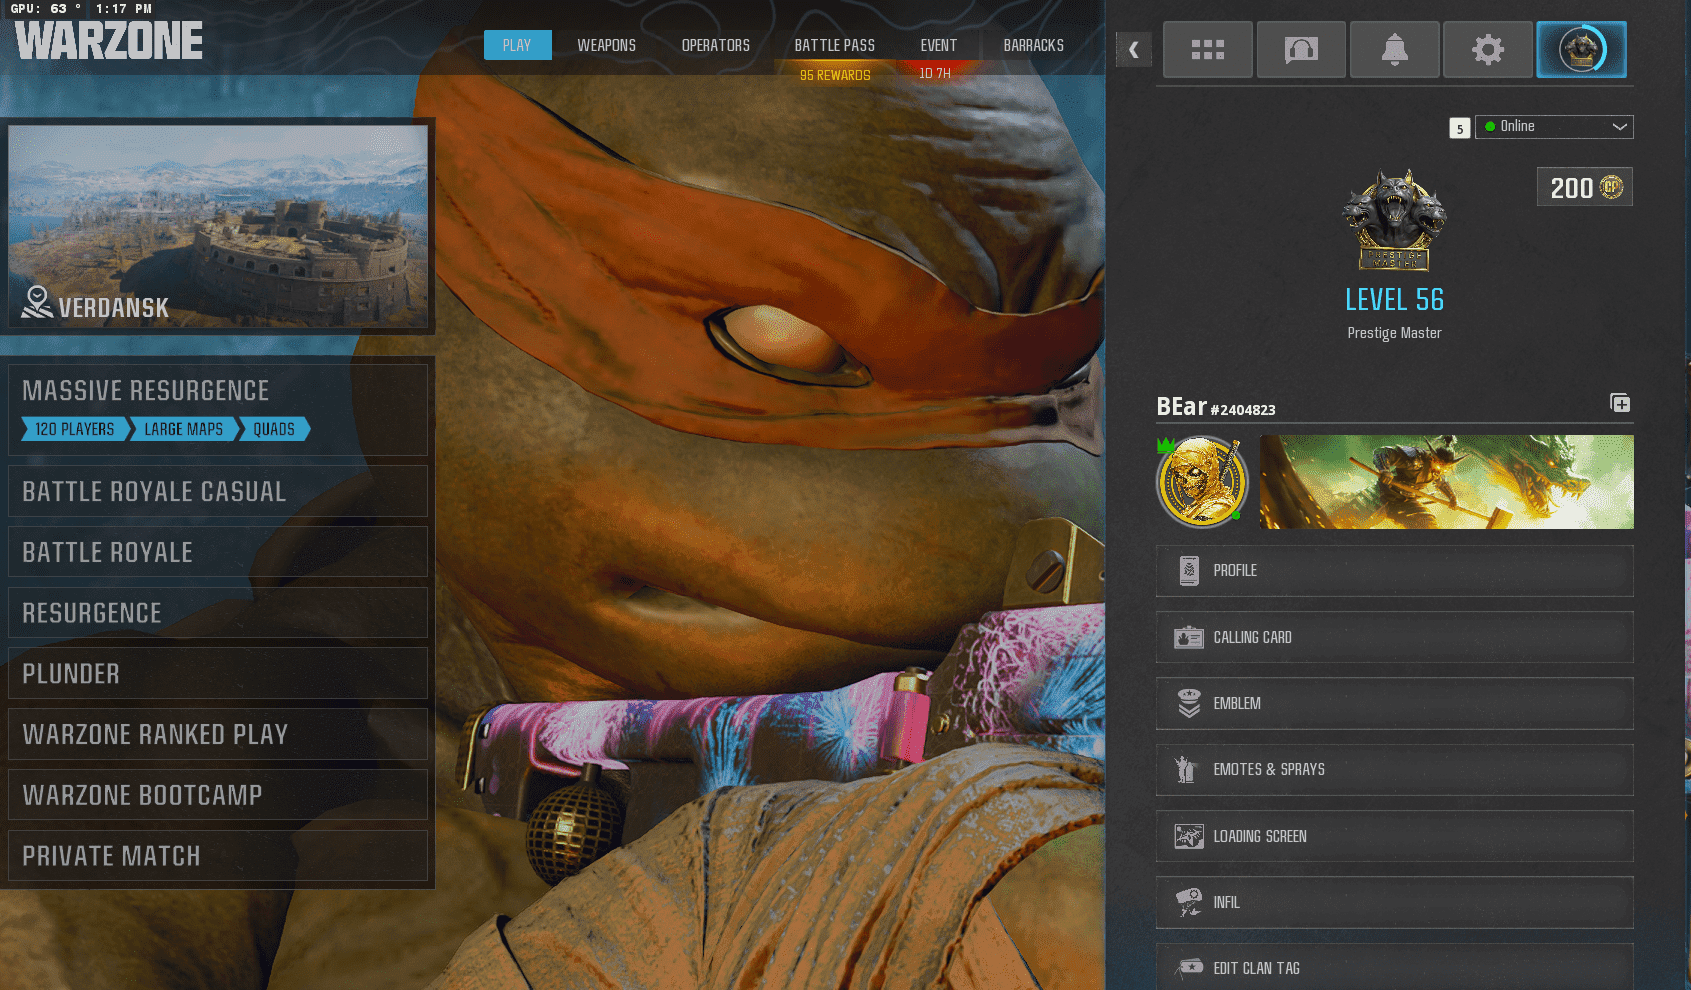Select the Private Match mode
The height and width of the screenshot is (990, 1691).
click(218, 856)
